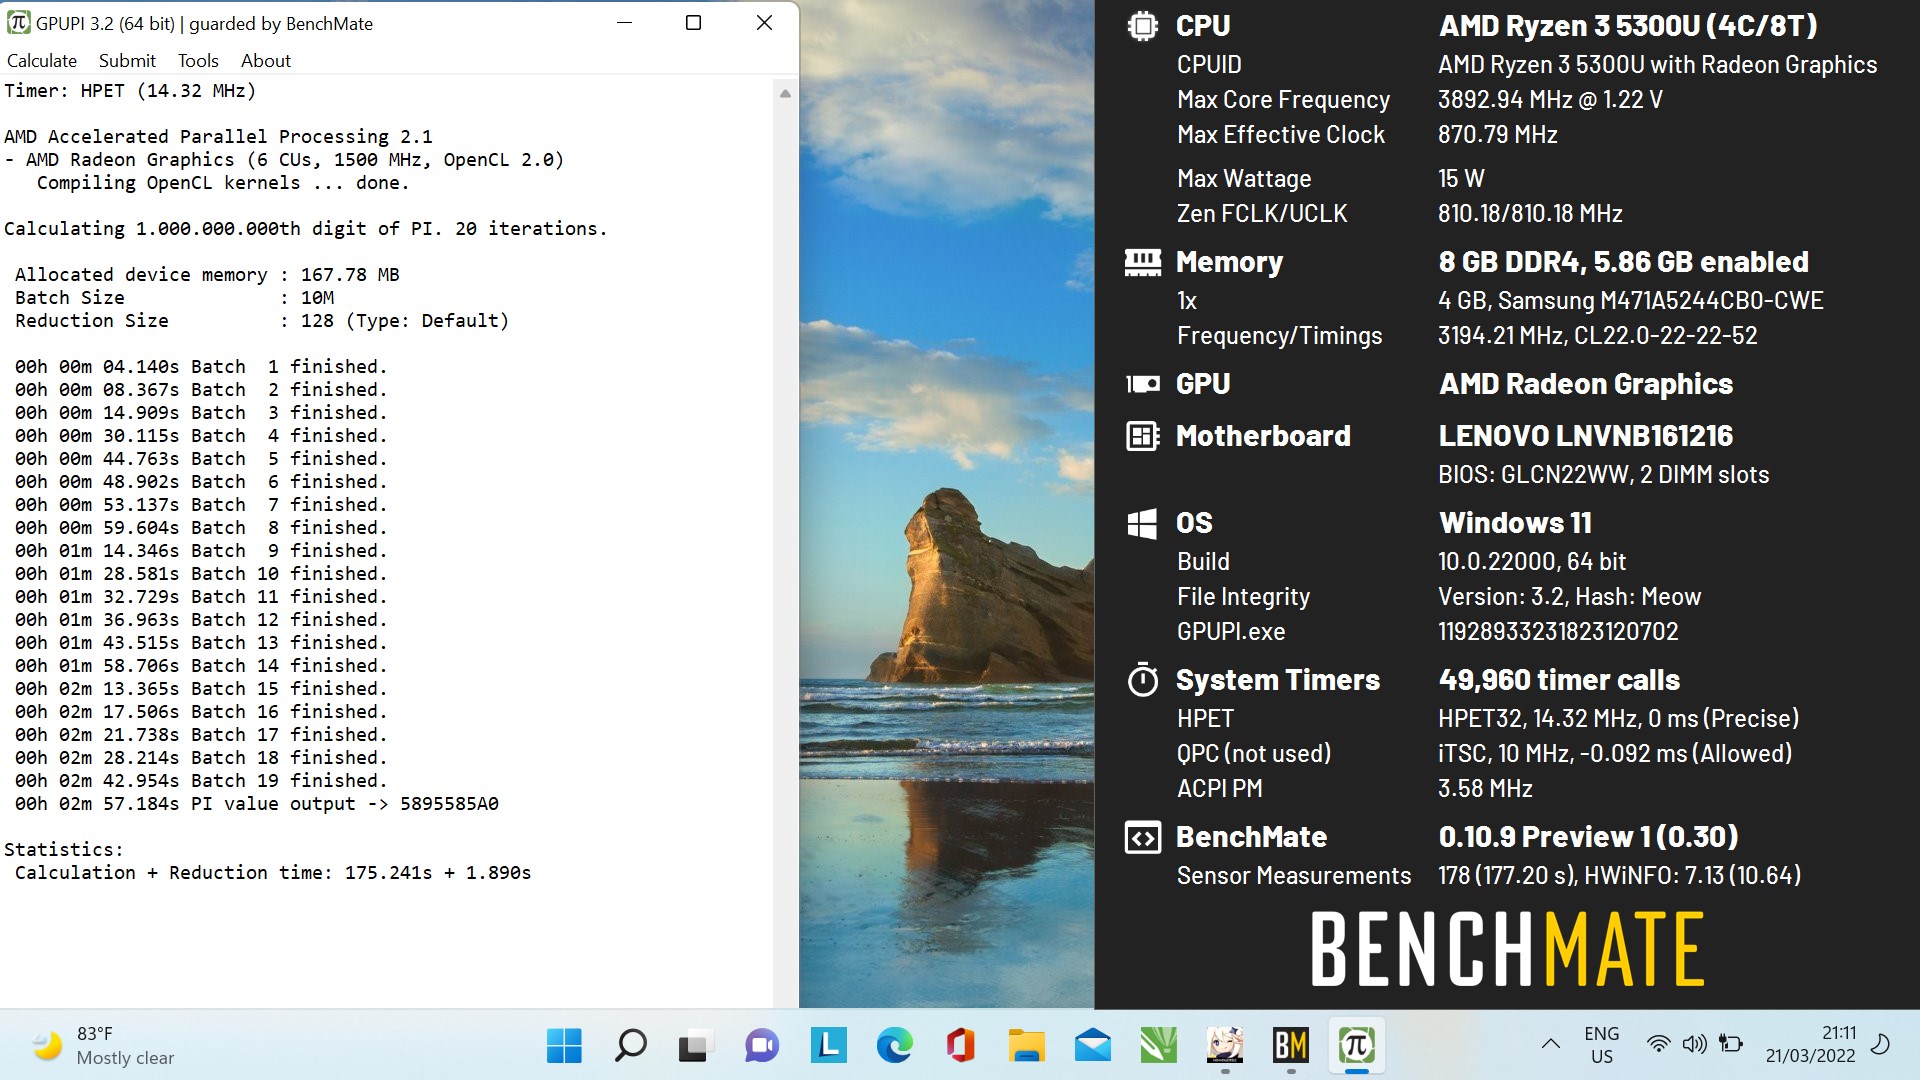
Task: Click the Motherboard icon in BenchMate
Action: 1142,436
